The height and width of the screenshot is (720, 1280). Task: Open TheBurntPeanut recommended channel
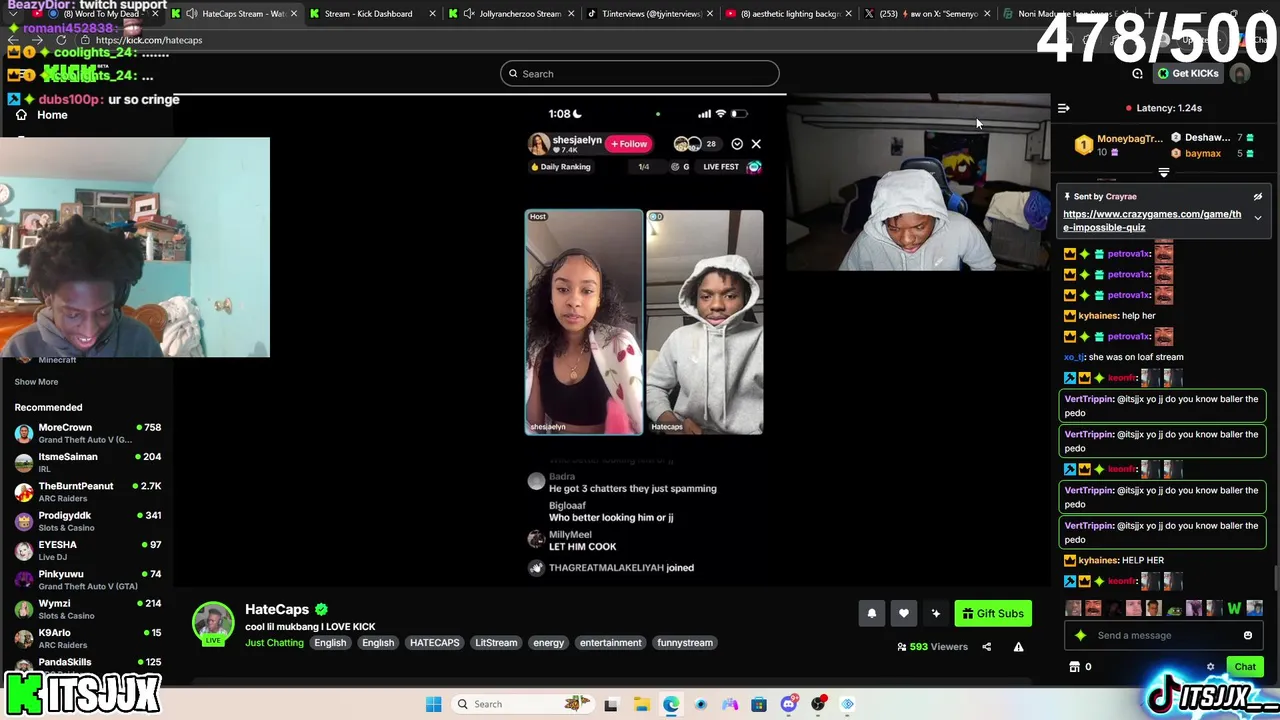click(87, 491)
